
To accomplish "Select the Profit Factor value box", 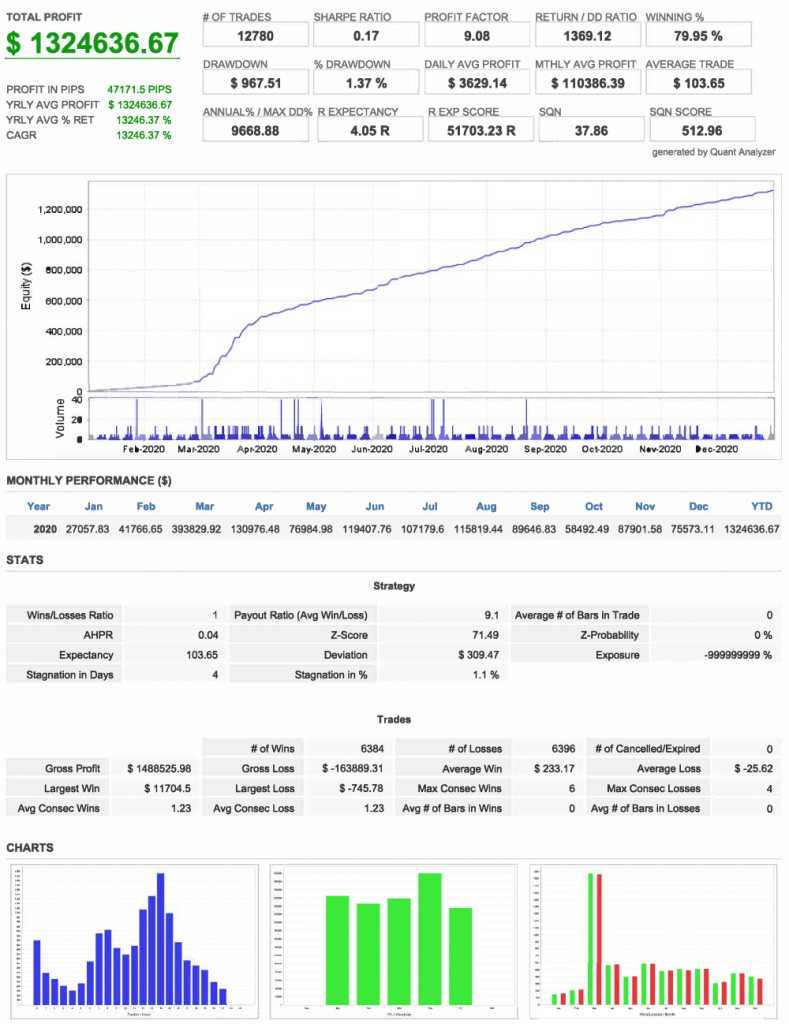I will pyautogui.click(x=475, y=36).
